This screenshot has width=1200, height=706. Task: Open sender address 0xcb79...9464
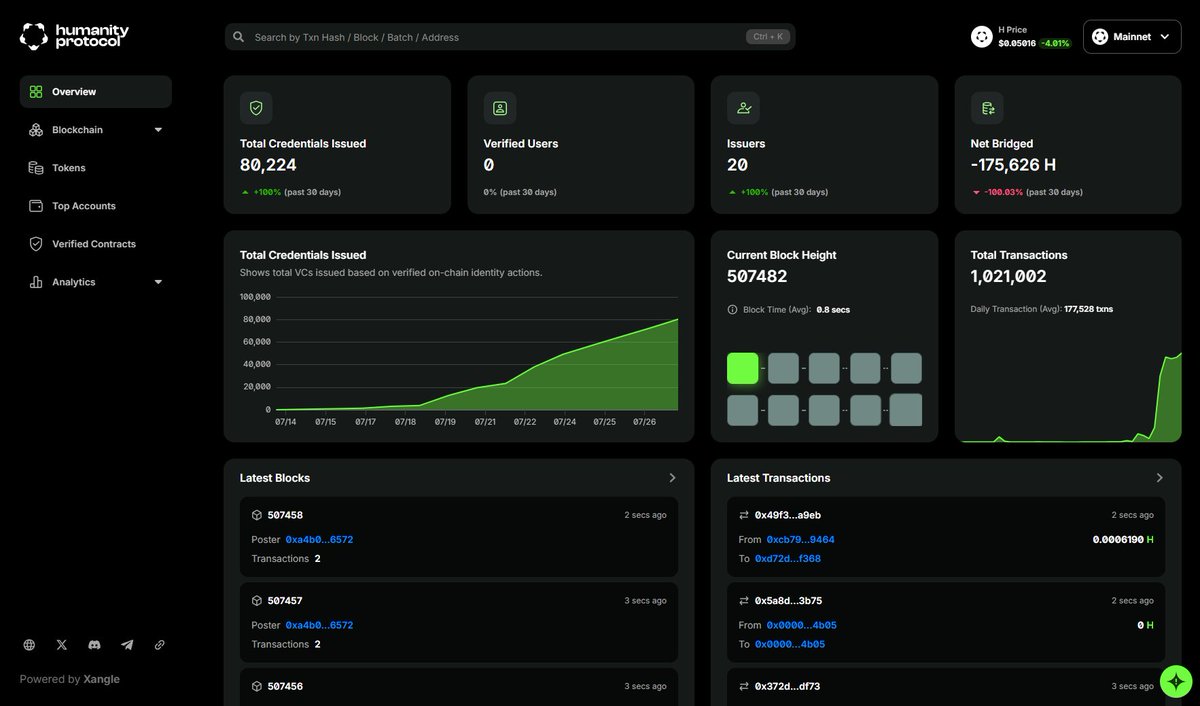click(x=800, y=540)
